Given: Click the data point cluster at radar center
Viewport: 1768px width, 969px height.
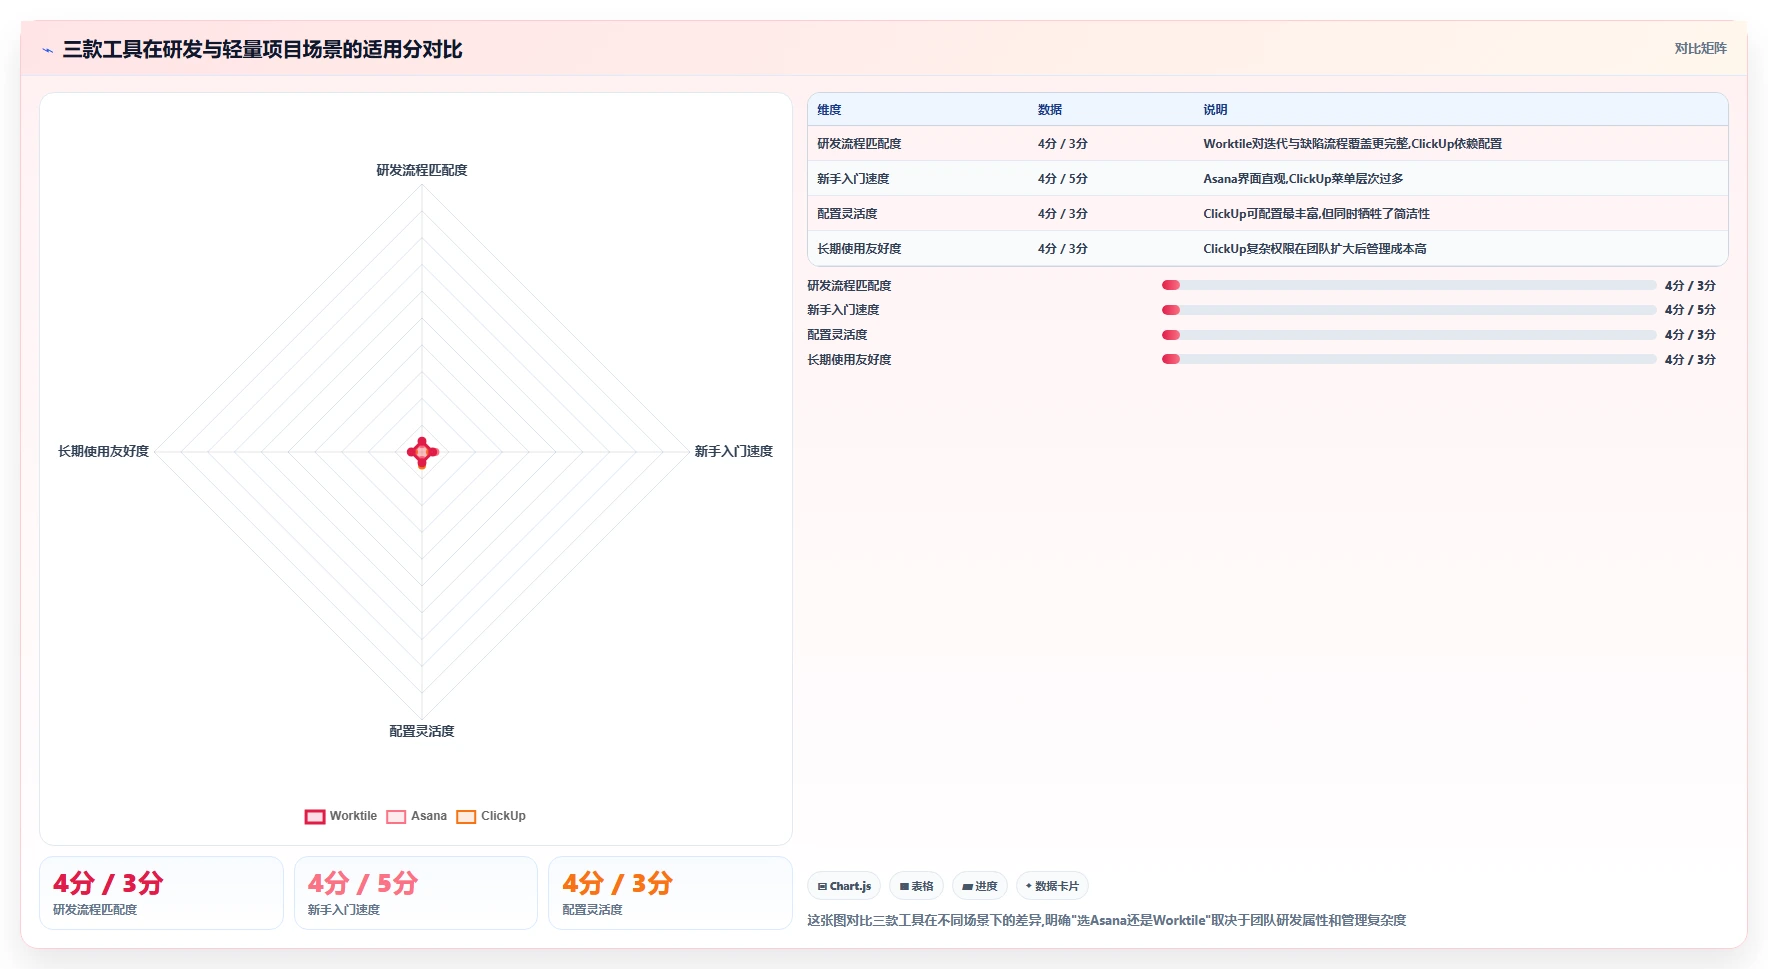Looking at the screenshot, I should (422, 452).
